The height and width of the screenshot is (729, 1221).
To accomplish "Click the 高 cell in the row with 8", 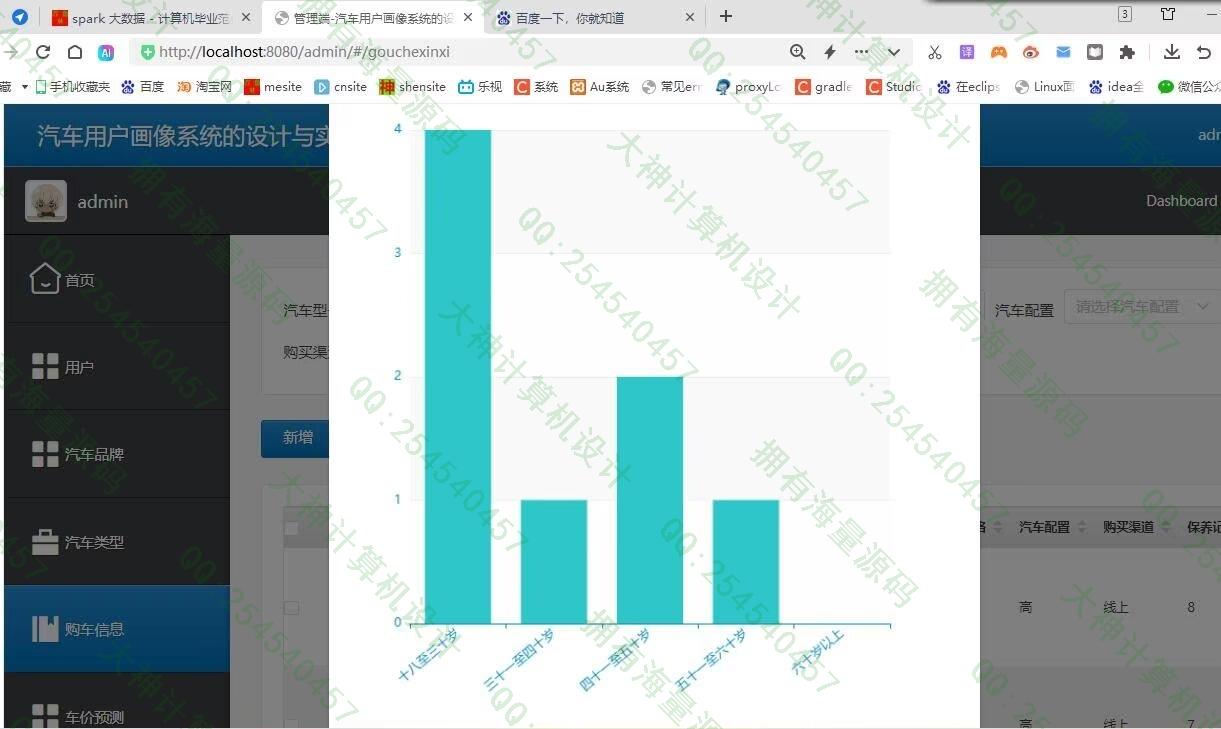I will (1025, 607).
